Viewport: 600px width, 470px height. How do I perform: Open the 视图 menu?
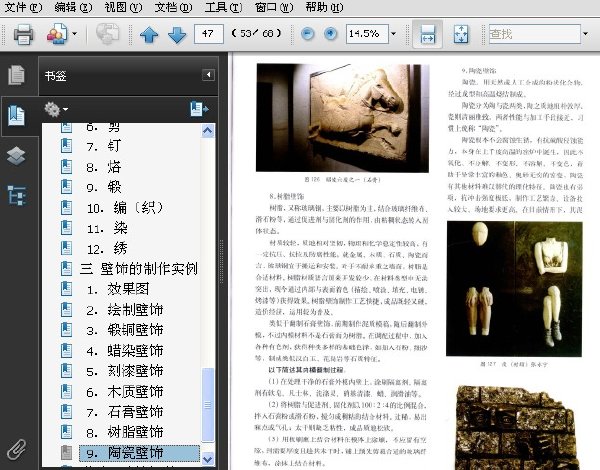pos(123,7)
